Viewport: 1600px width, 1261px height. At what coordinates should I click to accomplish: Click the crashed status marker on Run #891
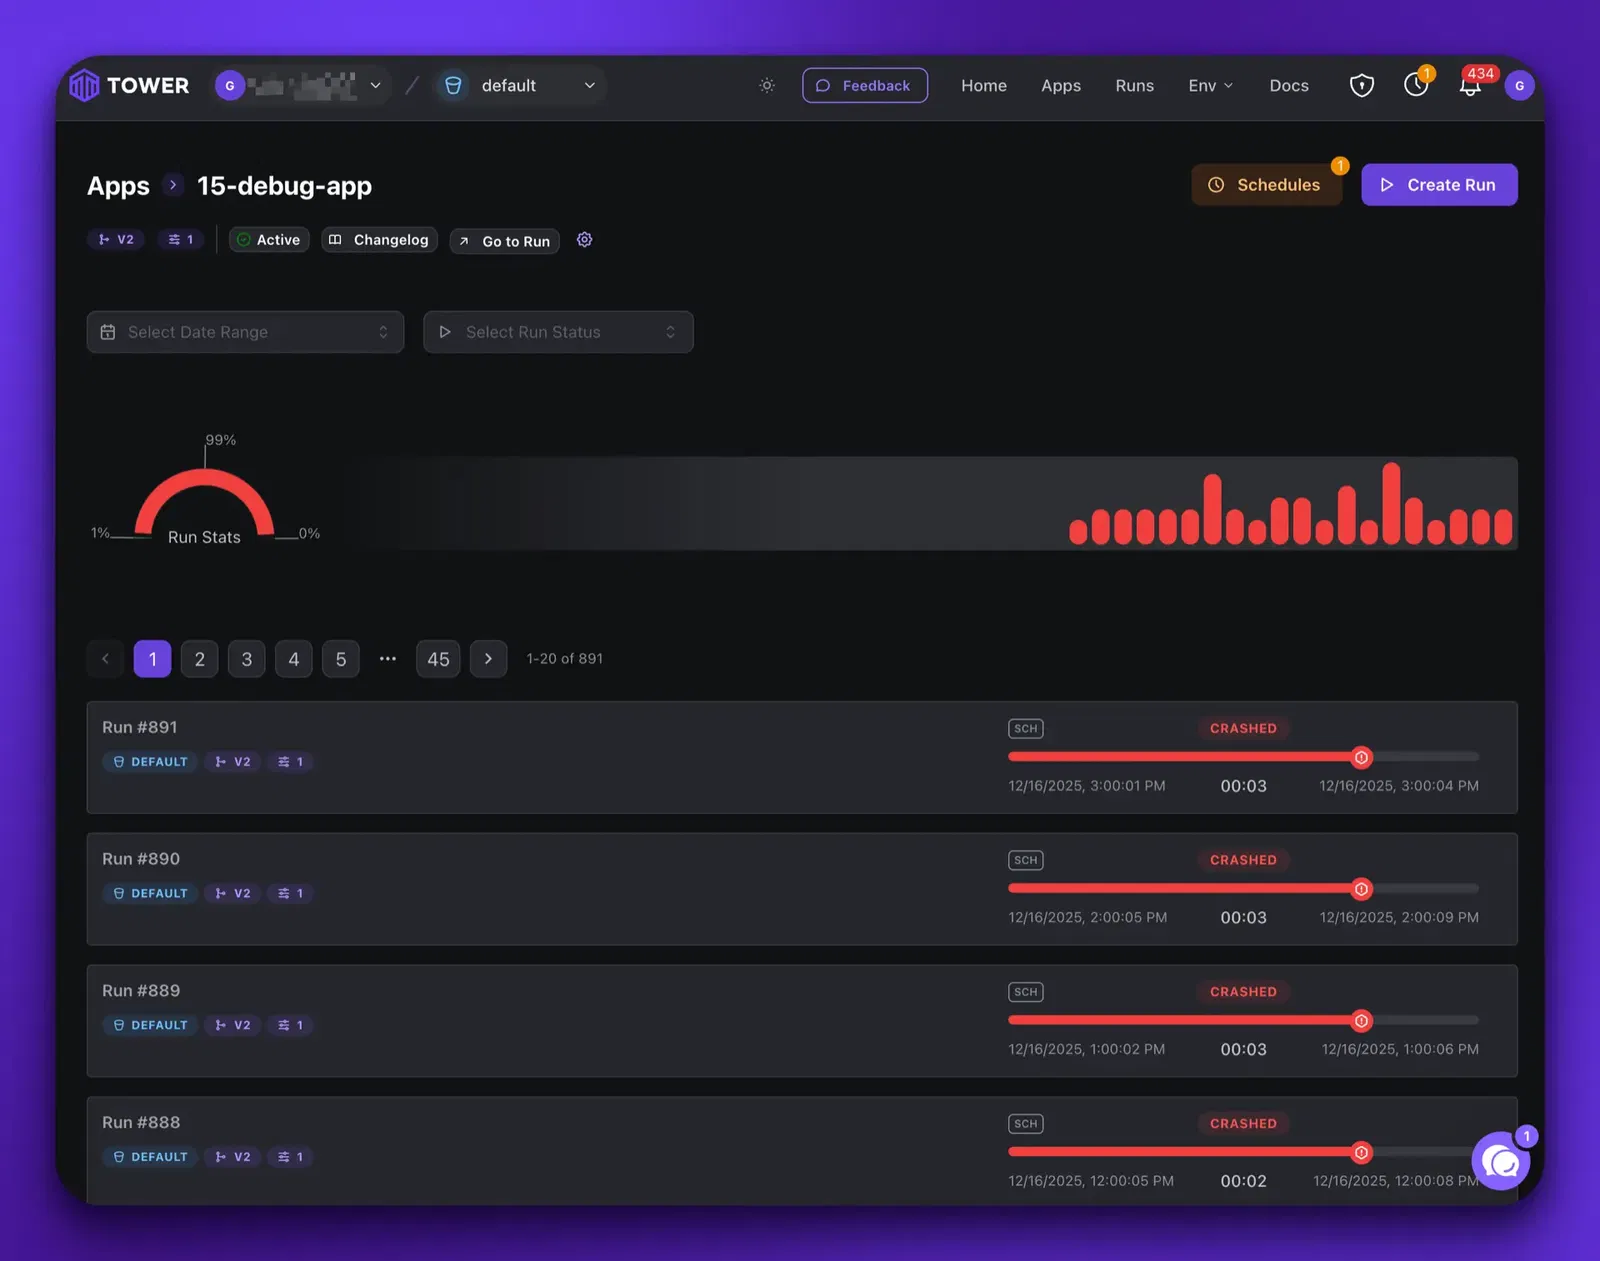click(1361, 758)
